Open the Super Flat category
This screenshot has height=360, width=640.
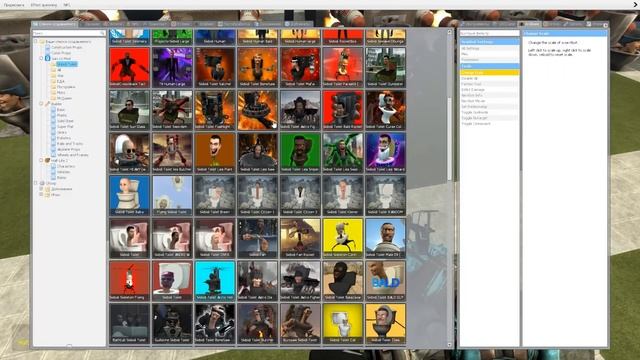pos(65,127)
